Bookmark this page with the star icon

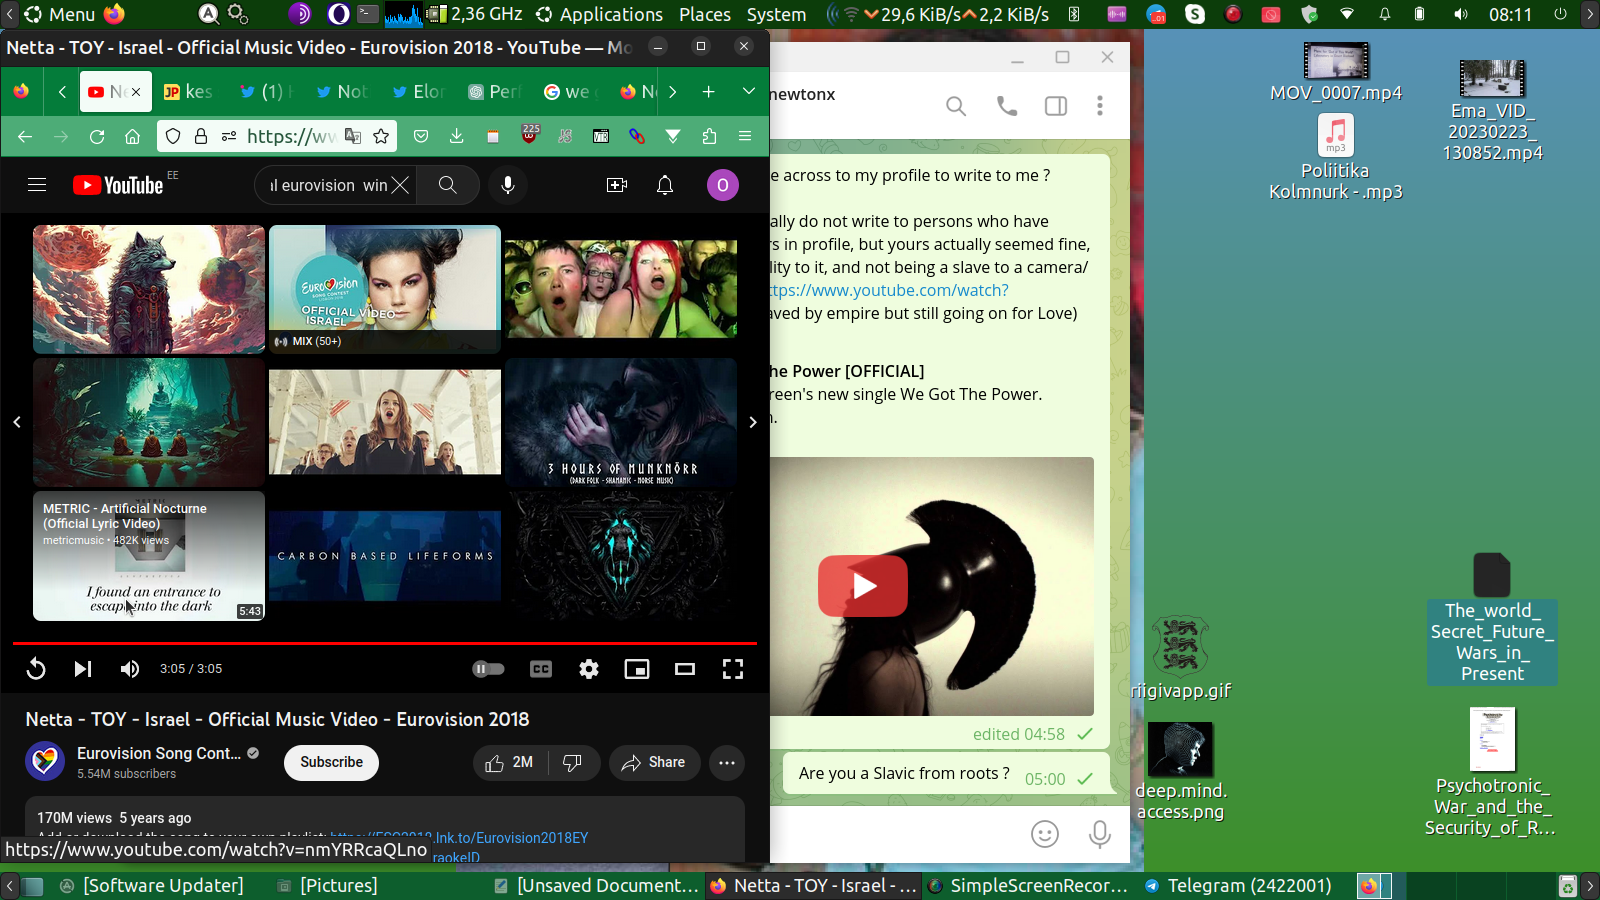pyautogui.click(x=381, y=136)
